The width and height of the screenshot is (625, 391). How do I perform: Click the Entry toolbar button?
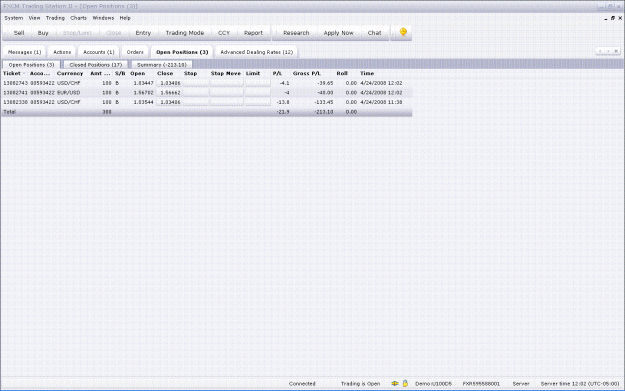point(143,33)
